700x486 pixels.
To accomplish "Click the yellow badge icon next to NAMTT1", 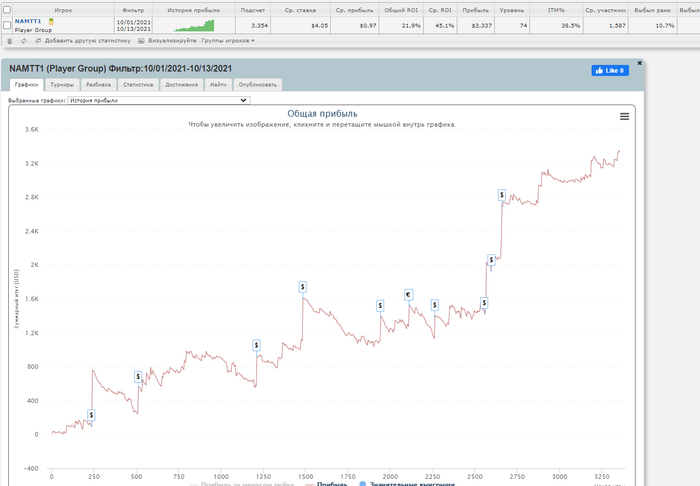I will pos(51,21).
